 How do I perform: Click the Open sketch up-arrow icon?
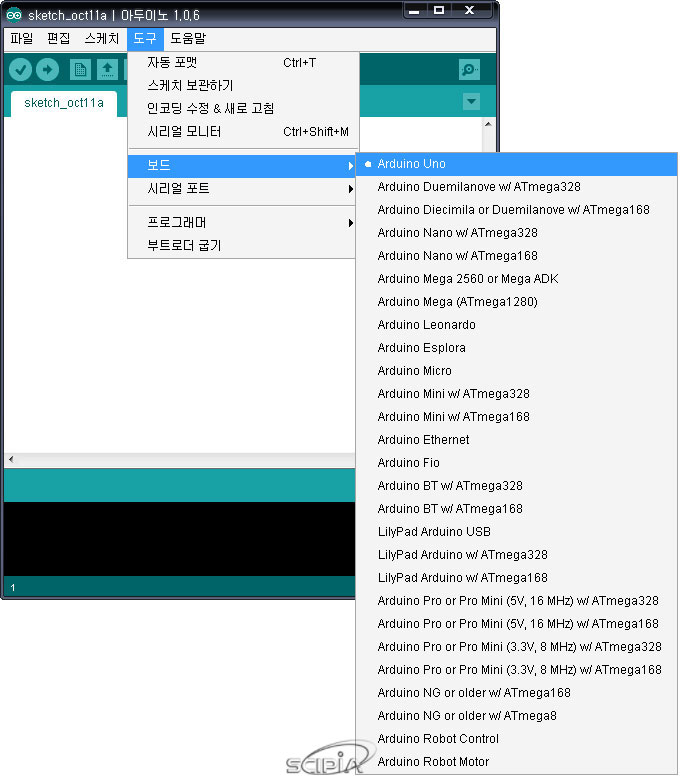click(x=107, y=70)
